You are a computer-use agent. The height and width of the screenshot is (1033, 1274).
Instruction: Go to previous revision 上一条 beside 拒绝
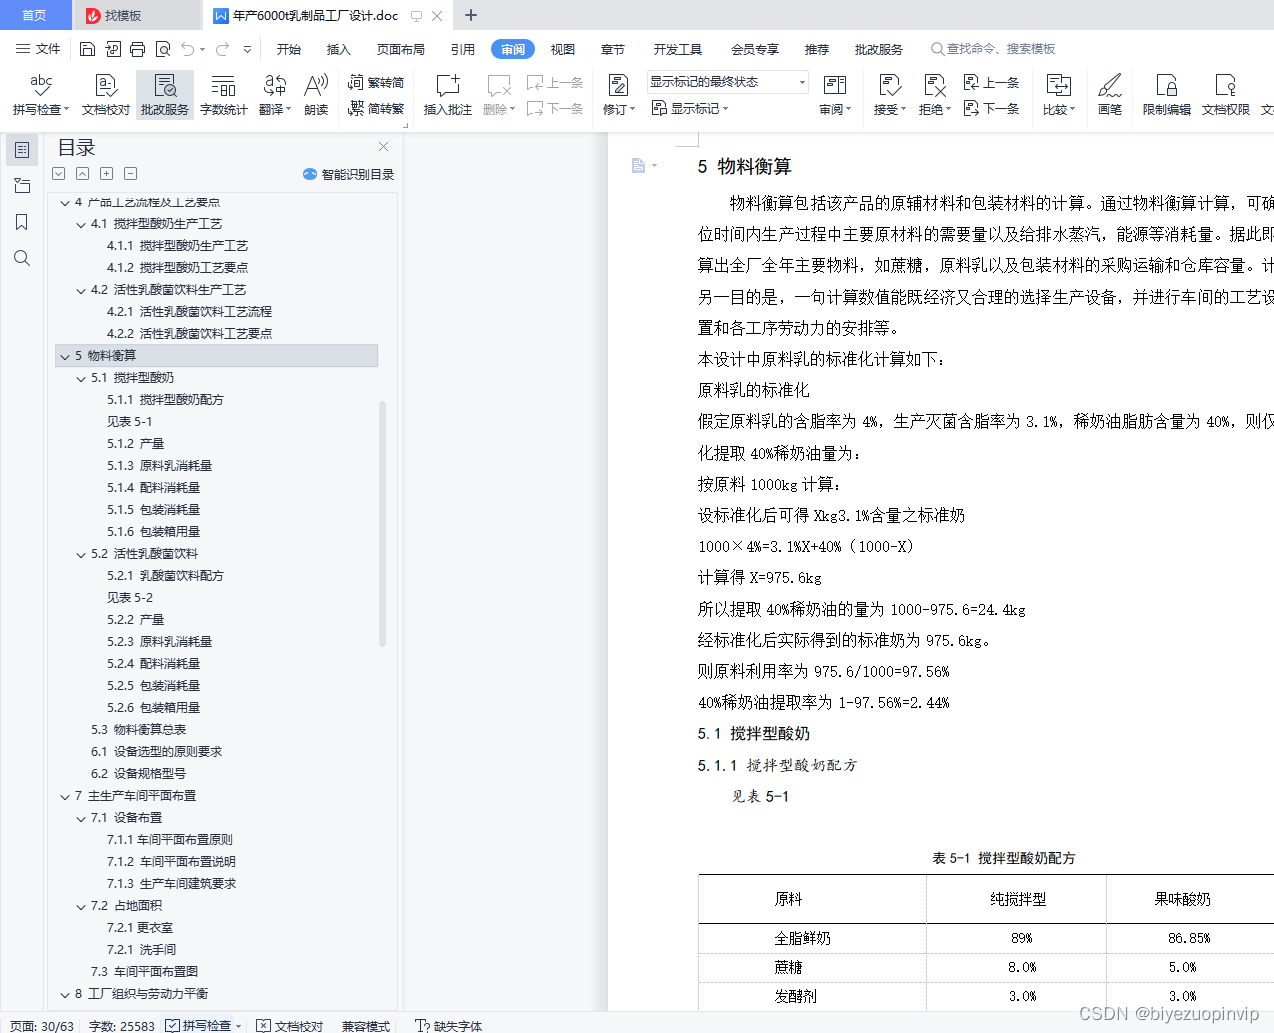pyautogui.click(x=992, y=83)
